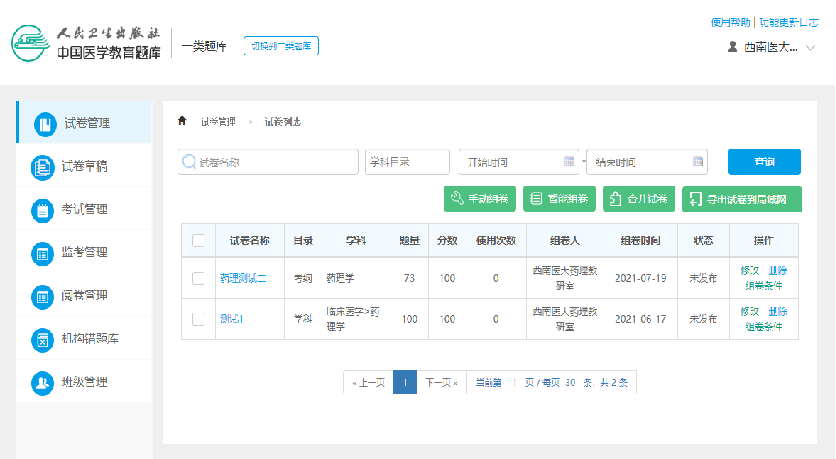Click the 监考管理 sidebar icon
The image size is (836, 459).
tap(43, 253)
